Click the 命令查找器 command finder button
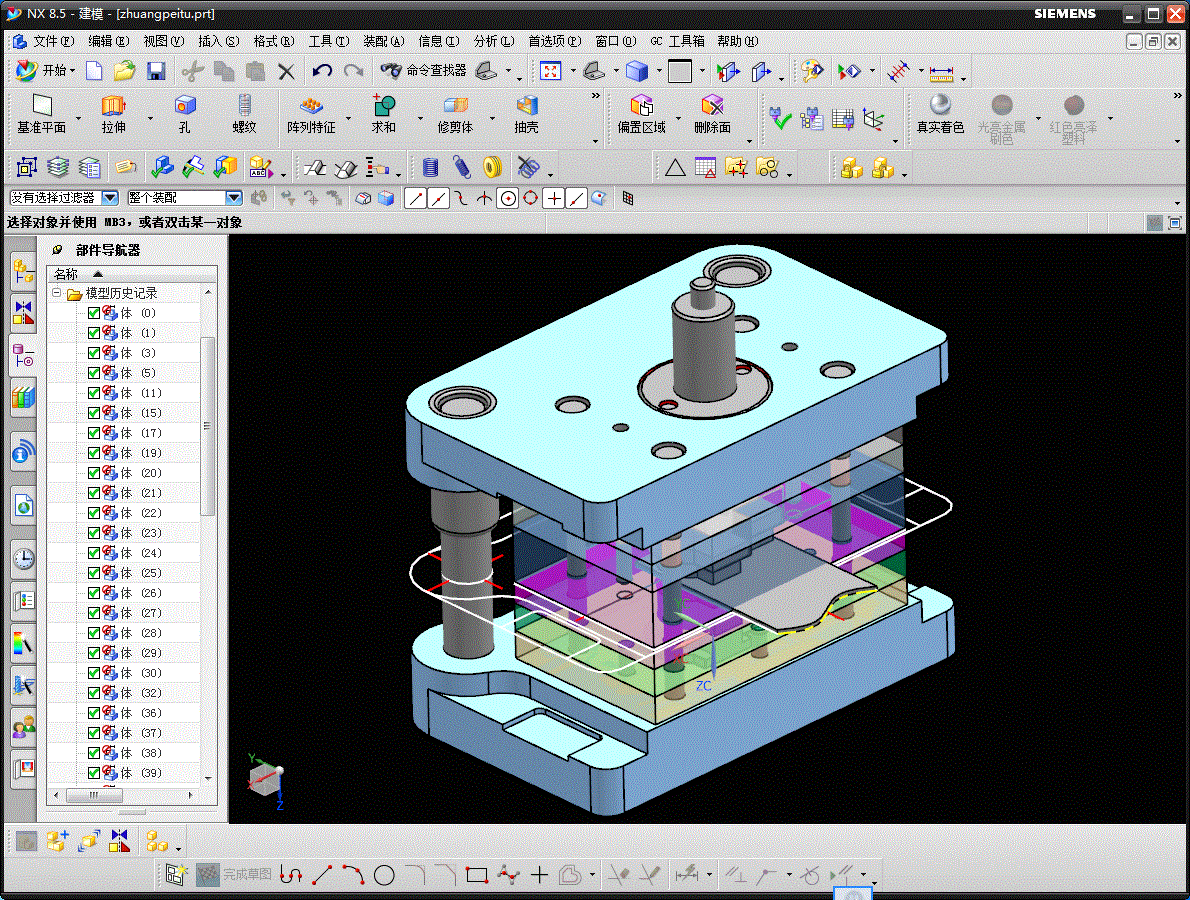 click(x=424, y=71)
